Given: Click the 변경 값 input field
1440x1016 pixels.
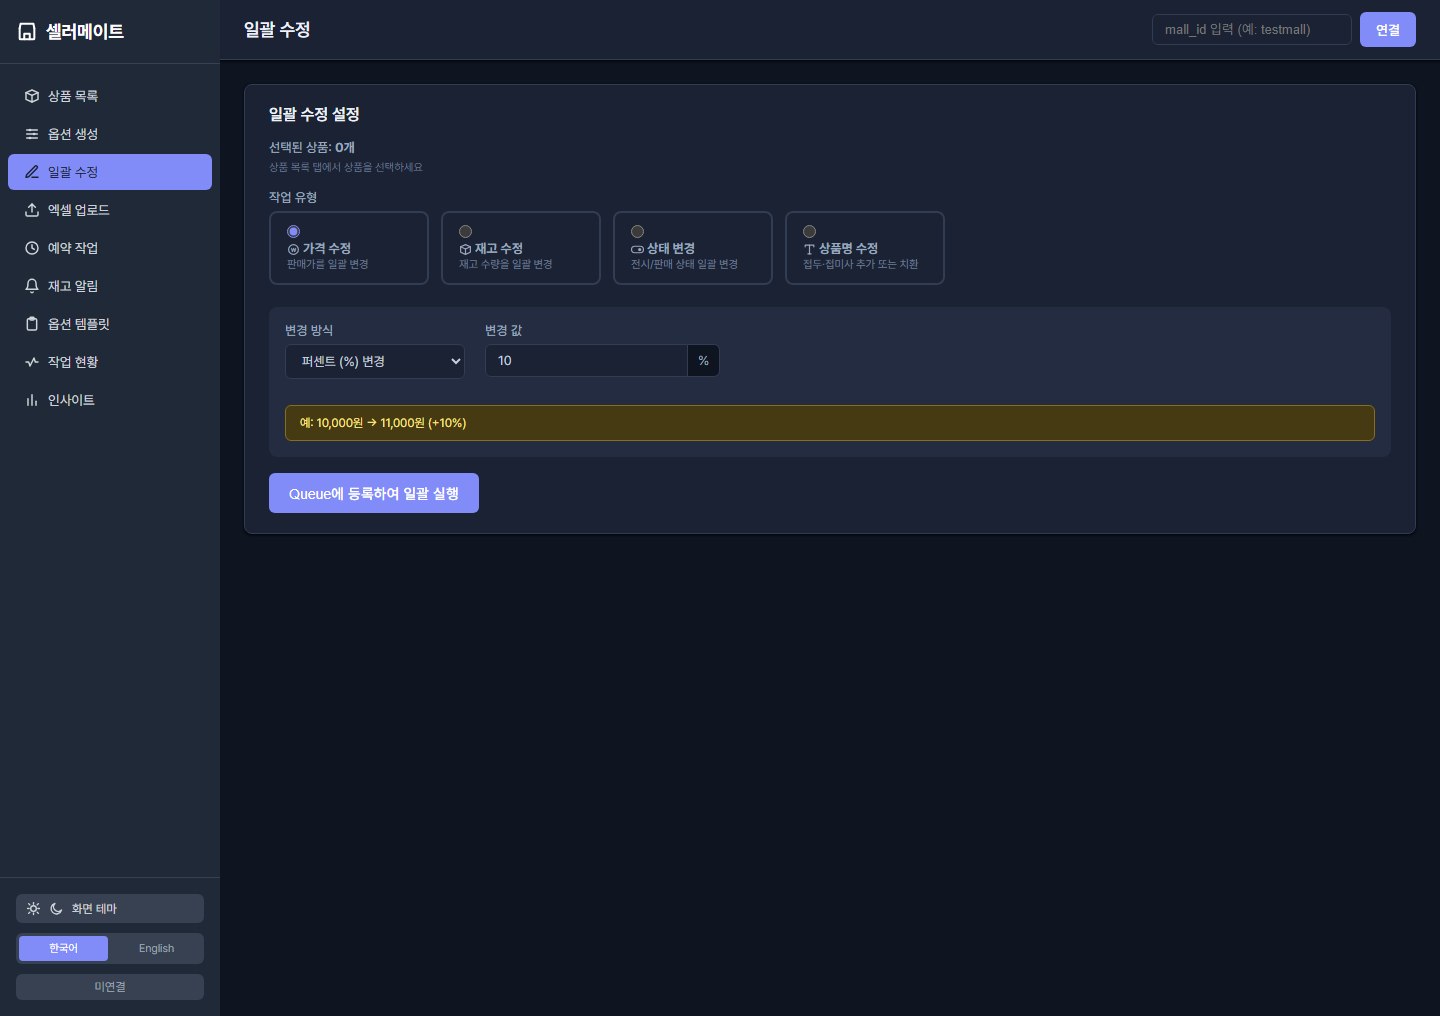Looking at the screenshot, I should (586, 361).
